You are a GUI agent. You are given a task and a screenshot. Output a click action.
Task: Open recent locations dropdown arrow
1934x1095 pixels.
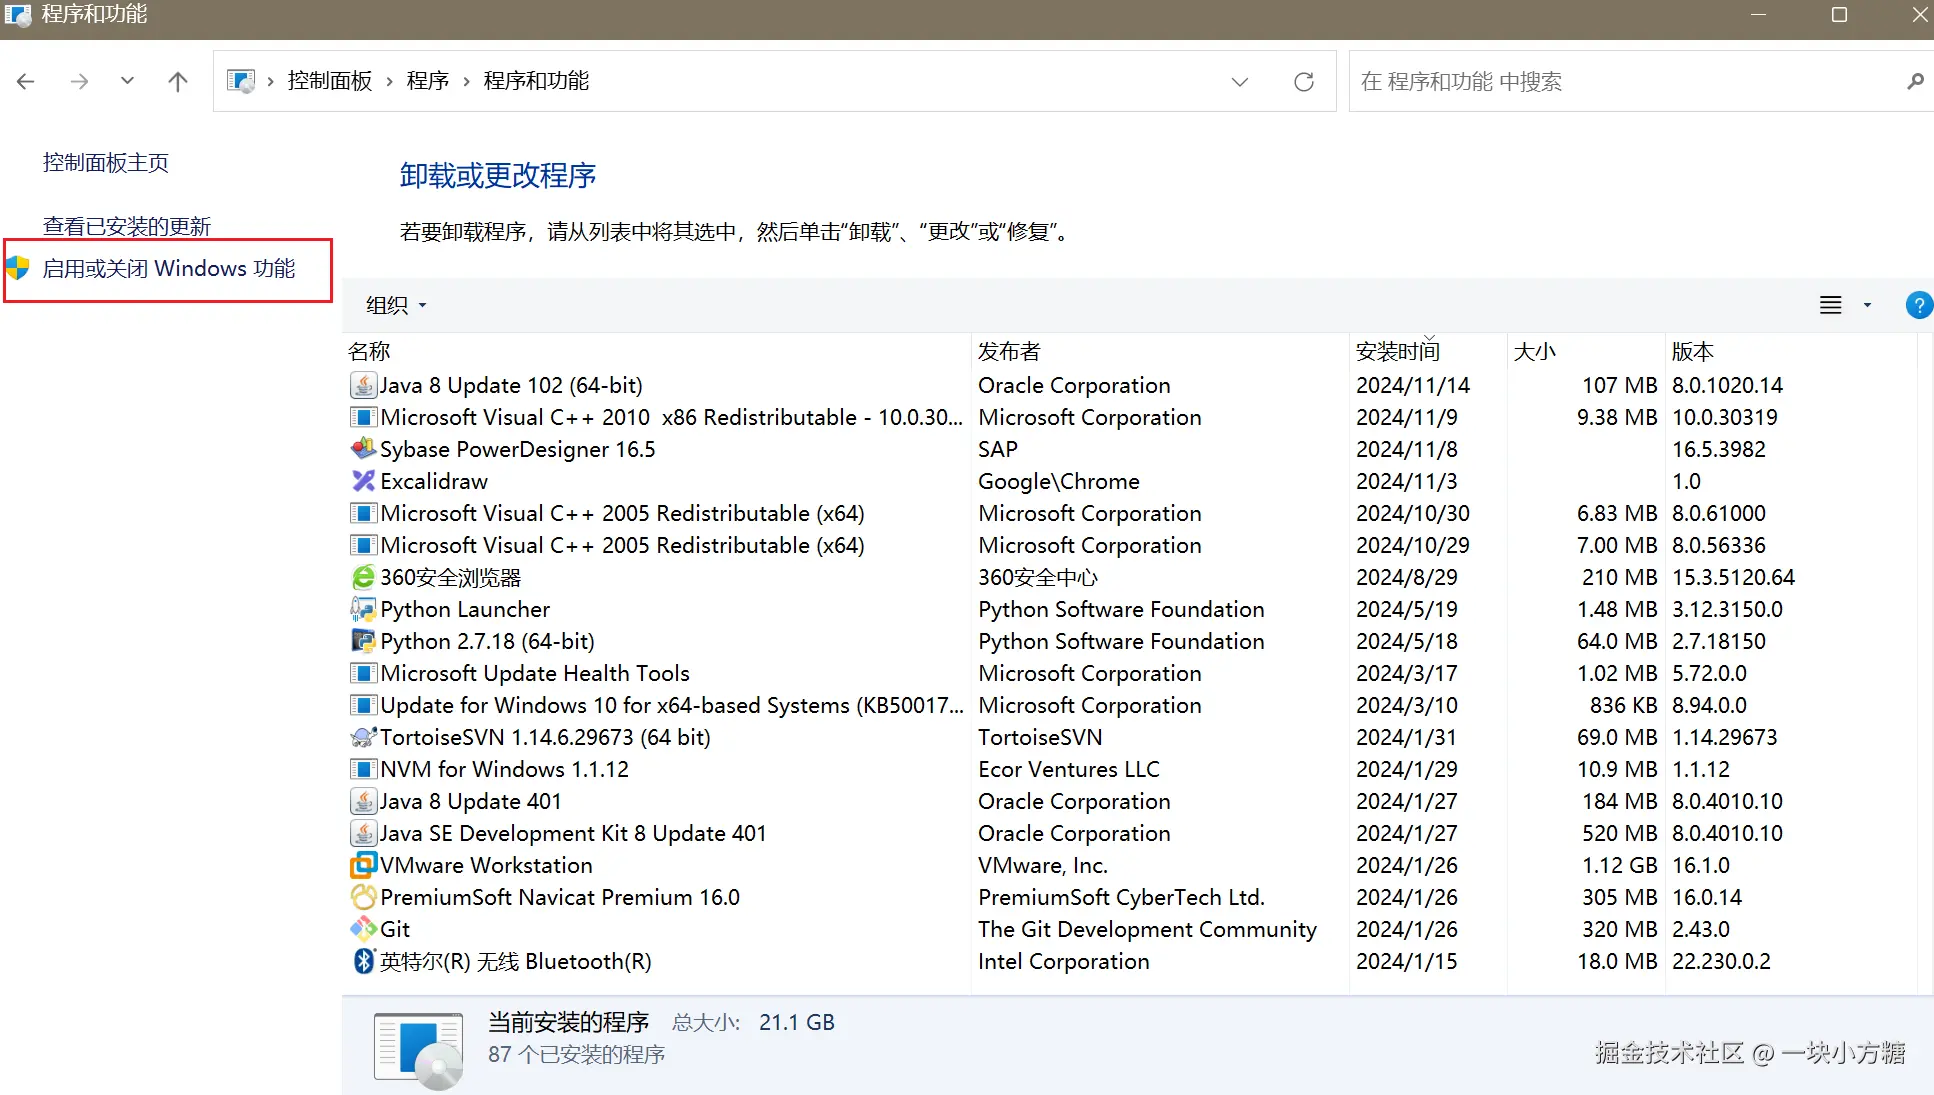(127, 81)
